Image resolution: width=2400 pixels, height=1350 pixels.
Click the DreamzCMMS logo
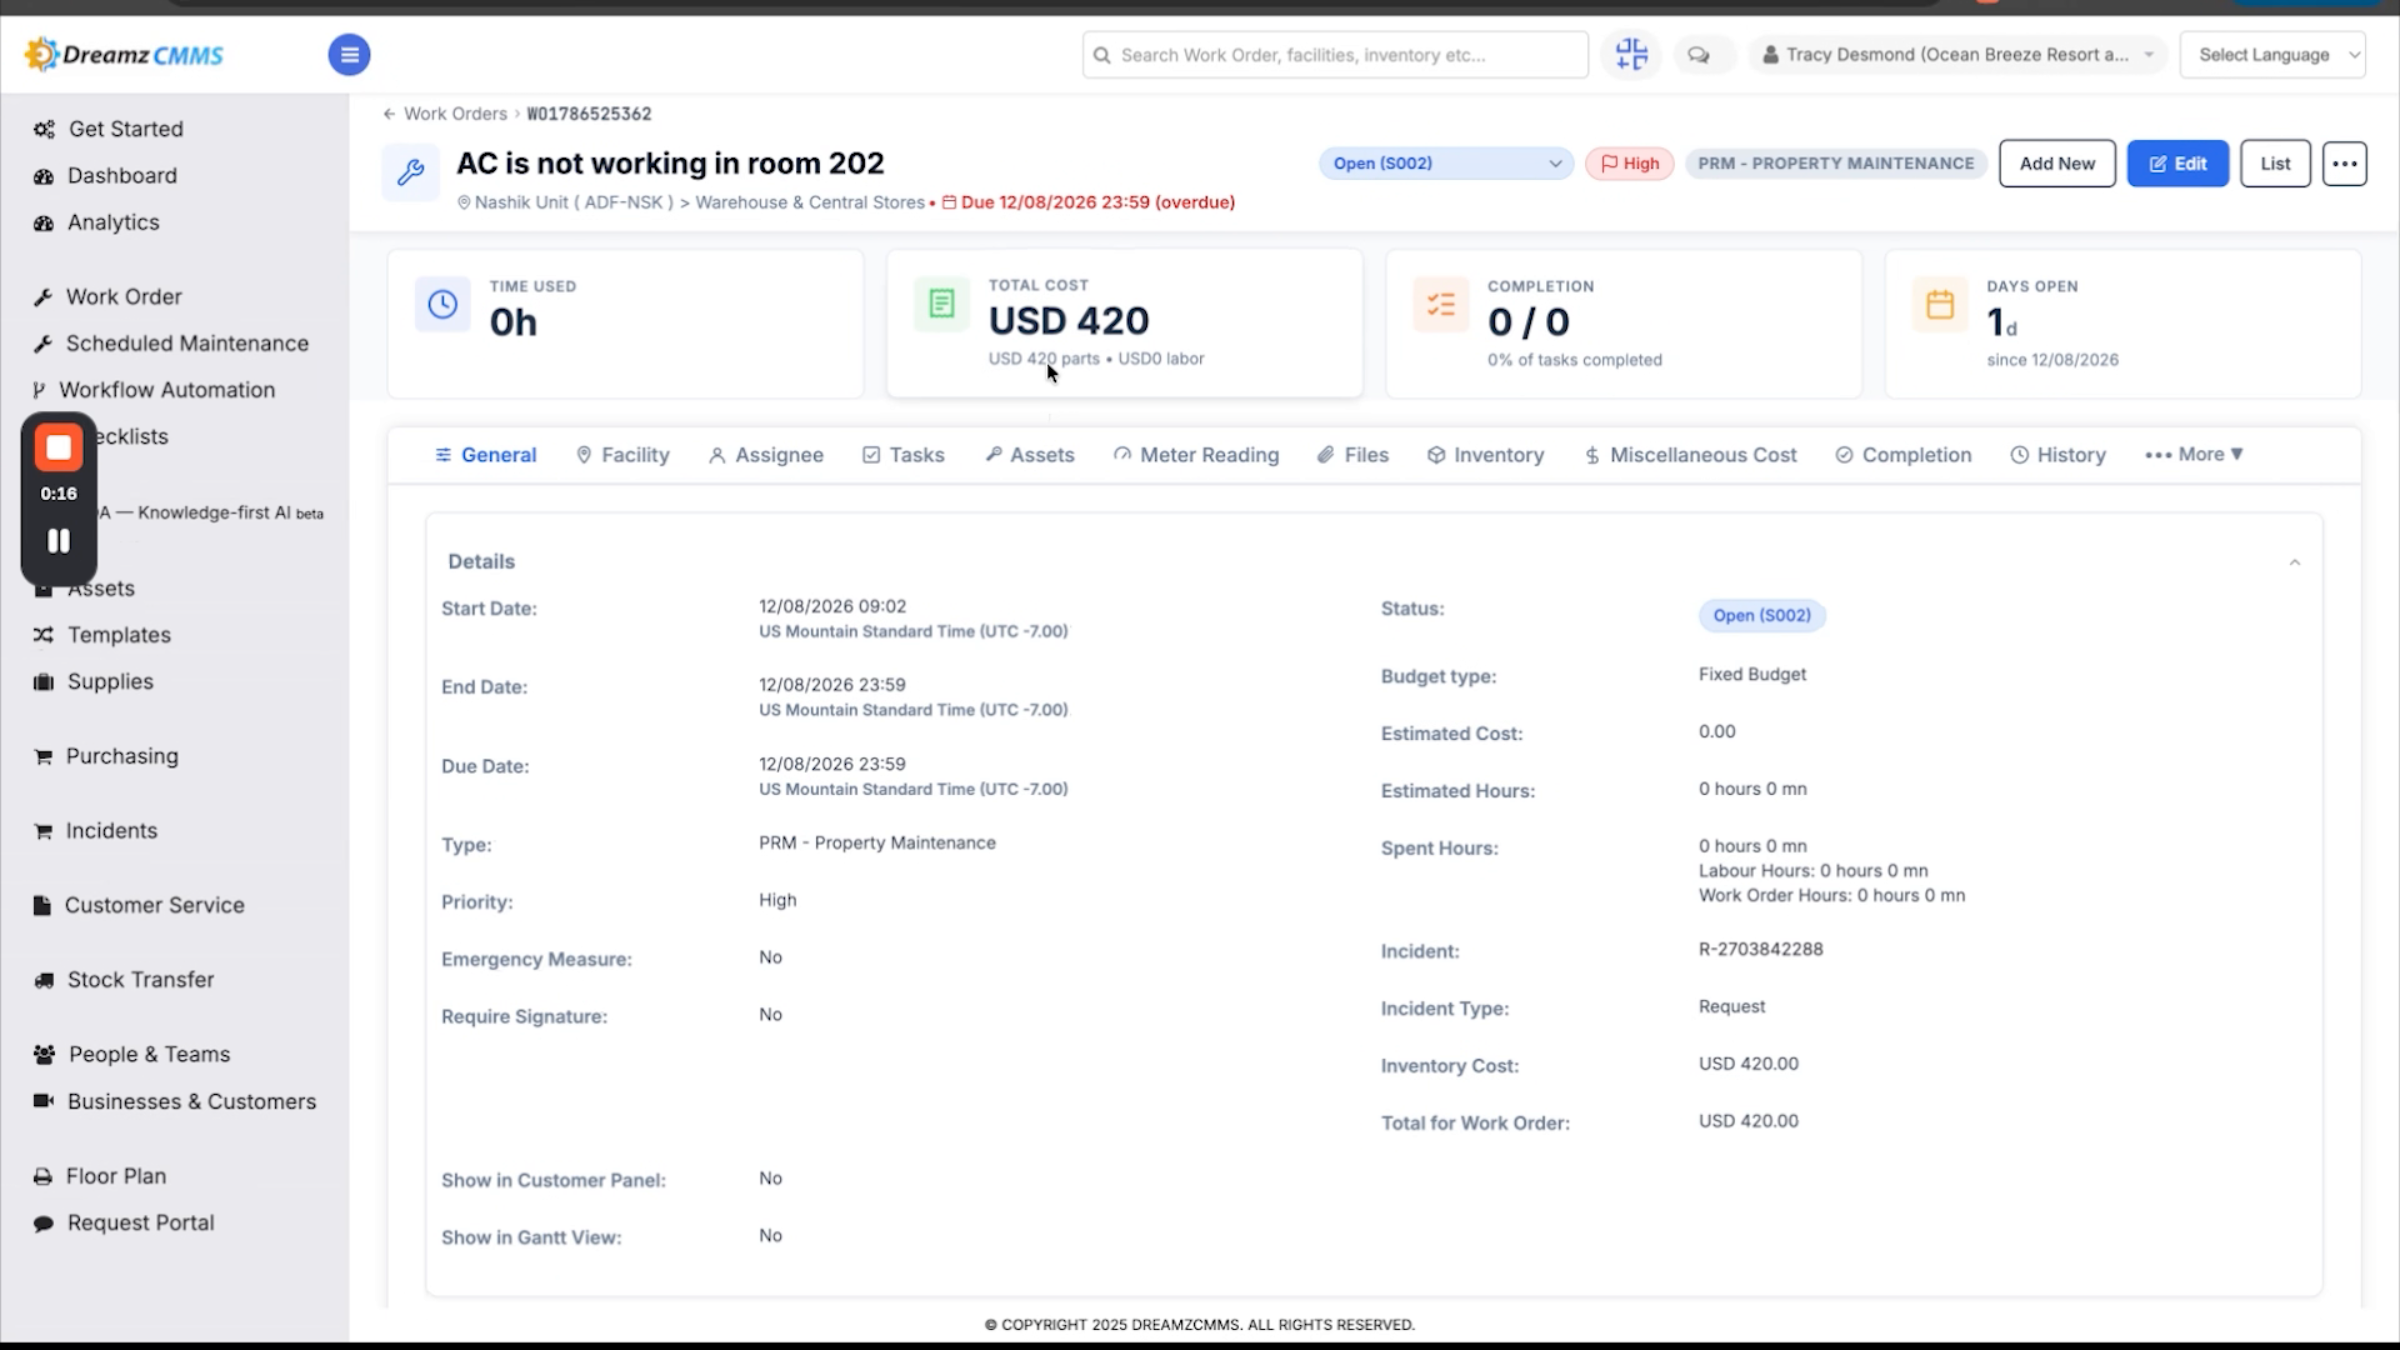pyautogui.click(x=124, y=54)
